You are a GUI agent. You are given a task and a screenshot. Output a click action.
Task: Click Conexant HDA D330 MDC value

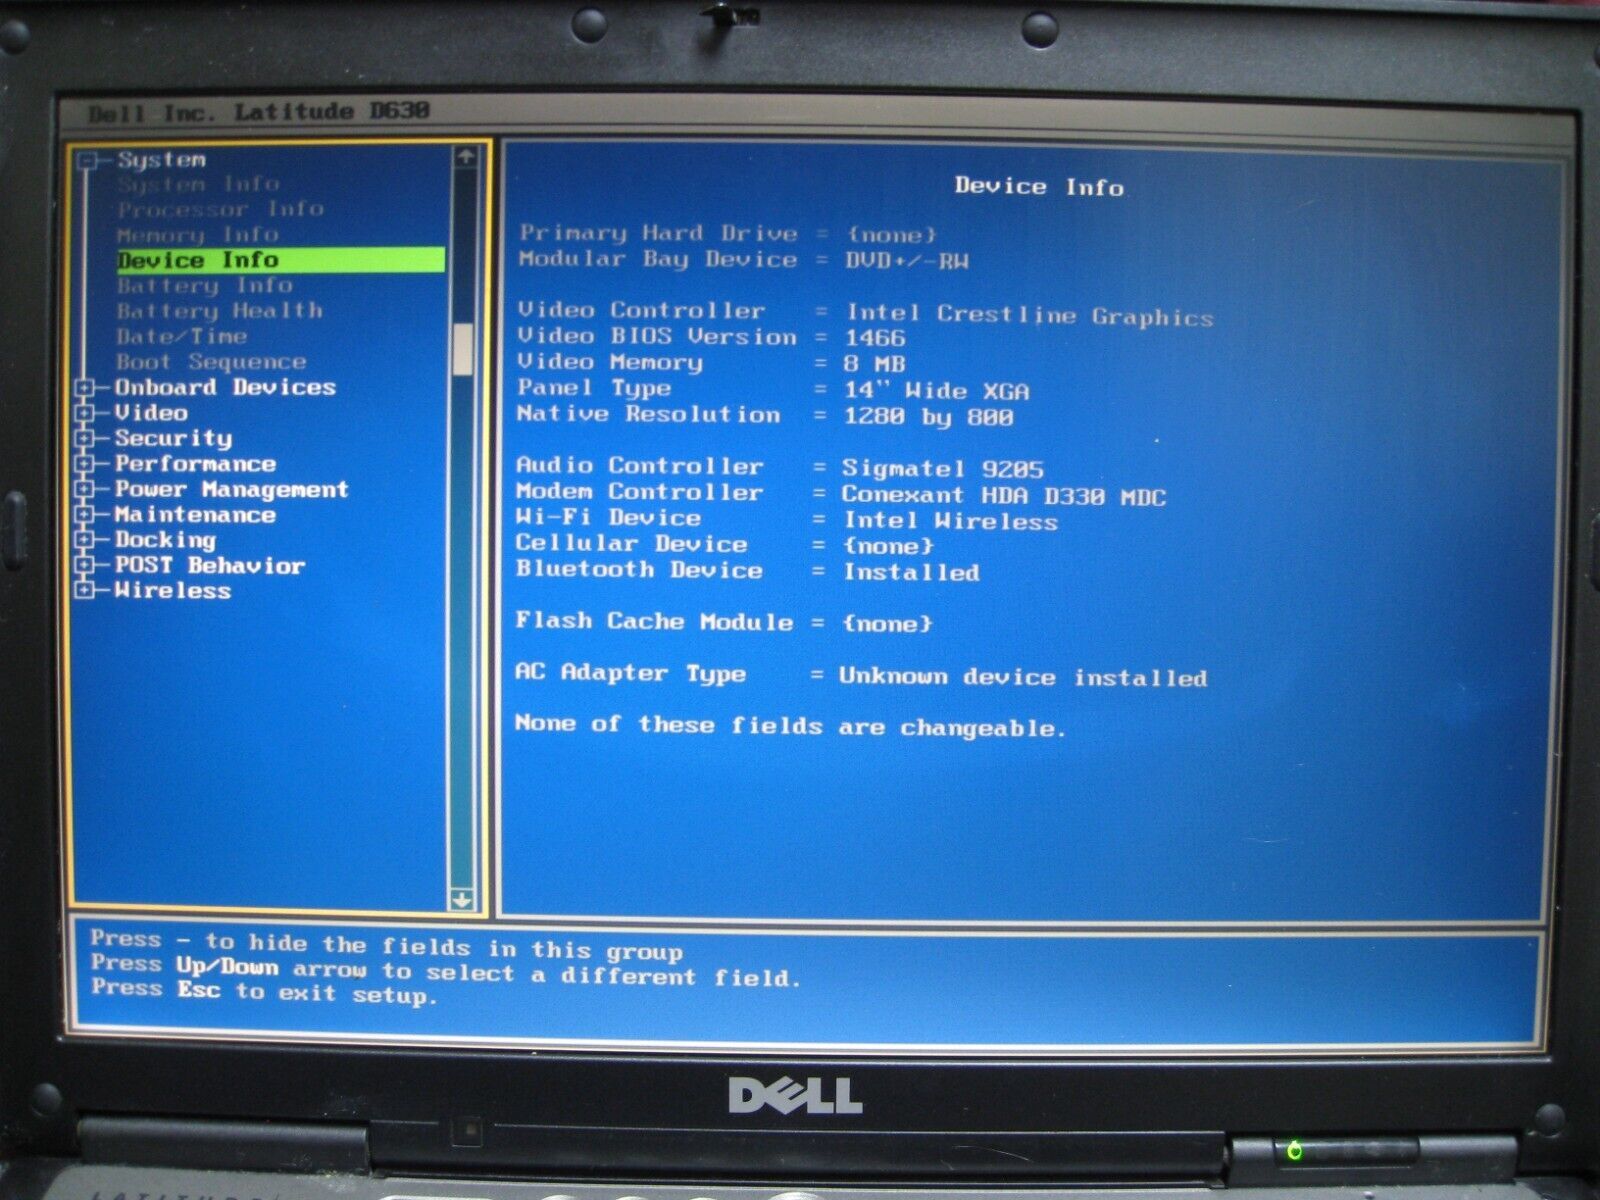1003,496
